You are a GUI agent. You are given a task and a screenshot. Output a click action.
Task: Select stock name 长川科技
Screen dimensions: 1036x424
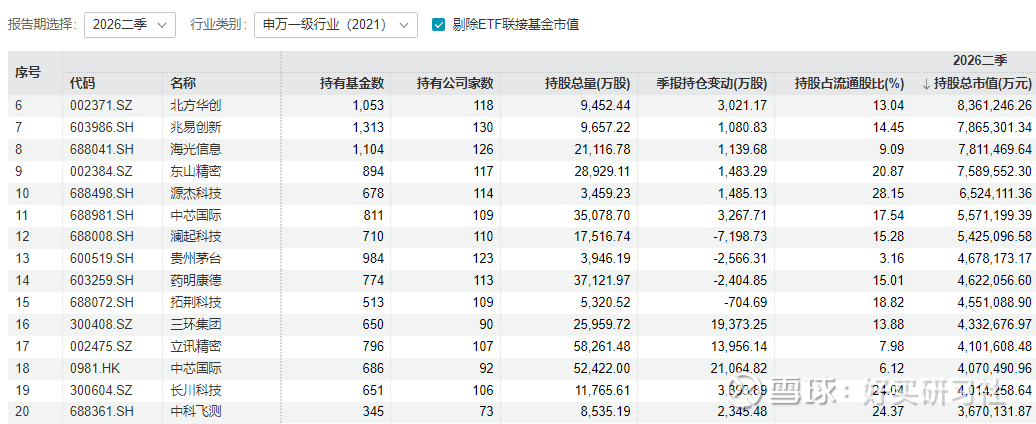pos(196,390)
